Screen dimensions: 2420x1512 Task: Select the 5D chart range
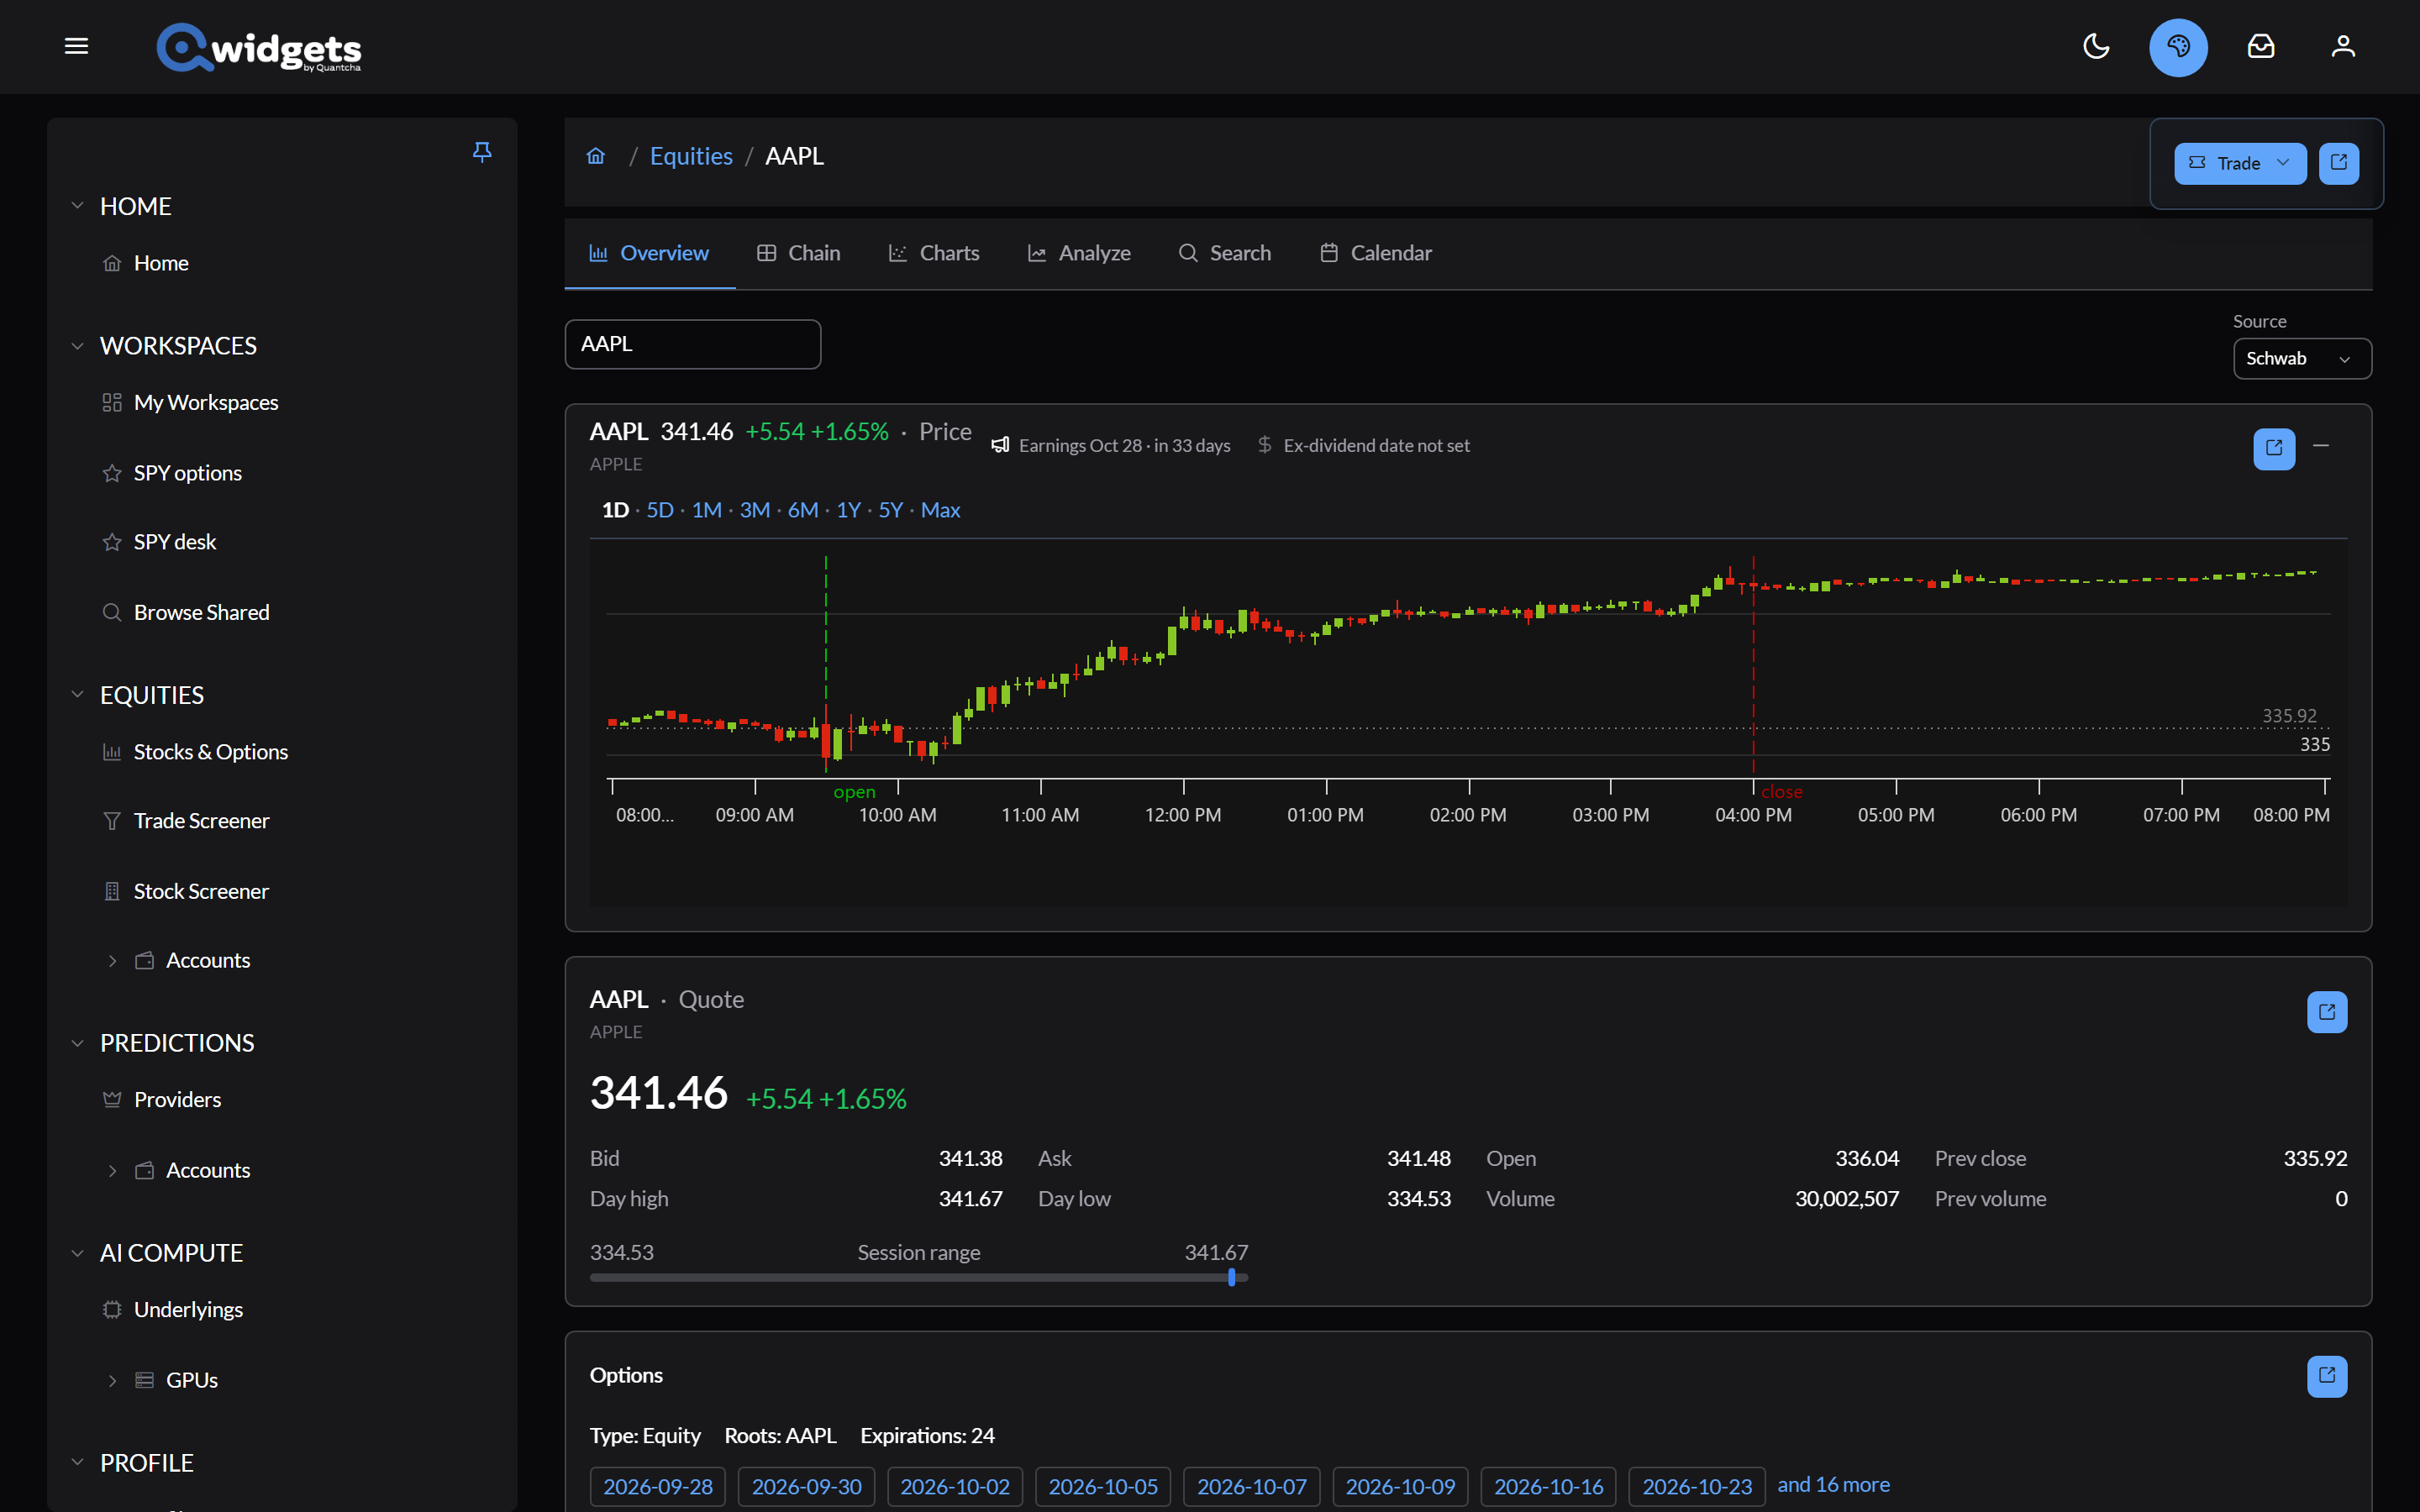point(660,510)
